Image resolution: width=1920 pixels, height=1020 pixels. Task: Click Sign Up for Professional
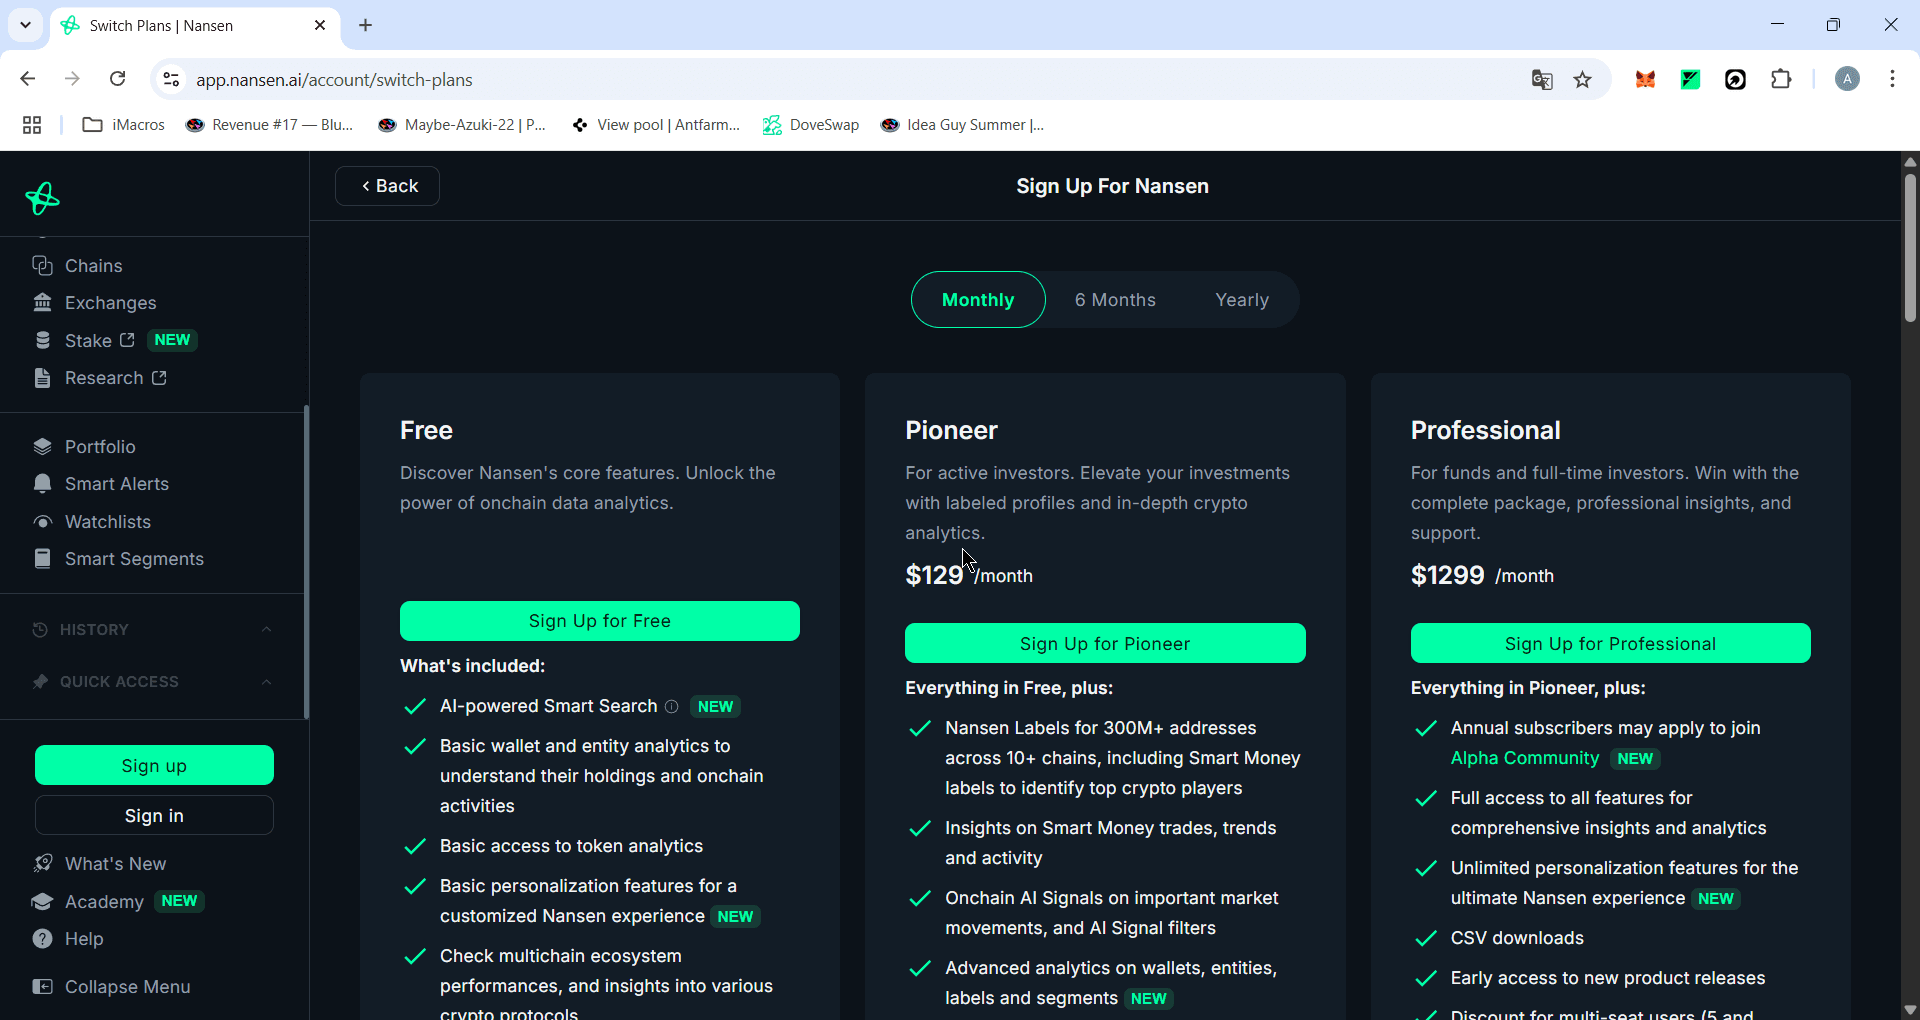1610,644
